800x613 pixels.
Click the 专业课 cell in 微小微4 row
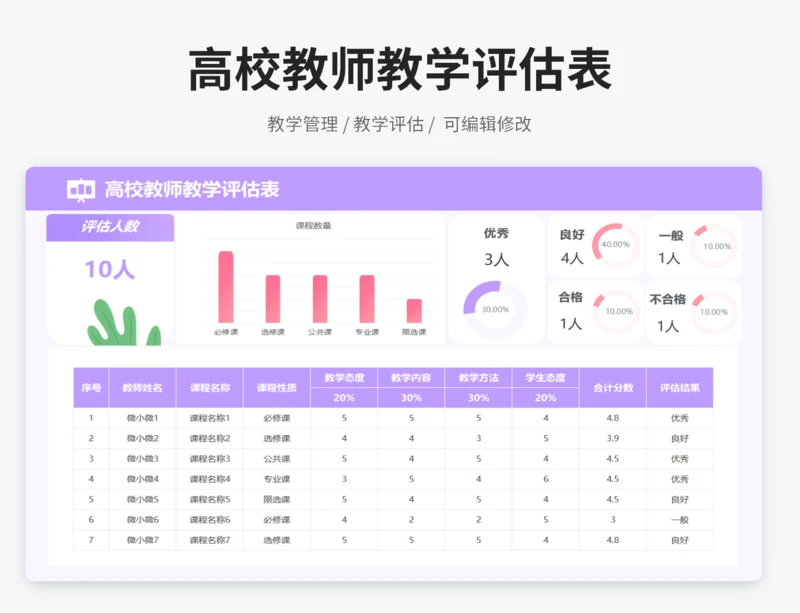[277, 479]
